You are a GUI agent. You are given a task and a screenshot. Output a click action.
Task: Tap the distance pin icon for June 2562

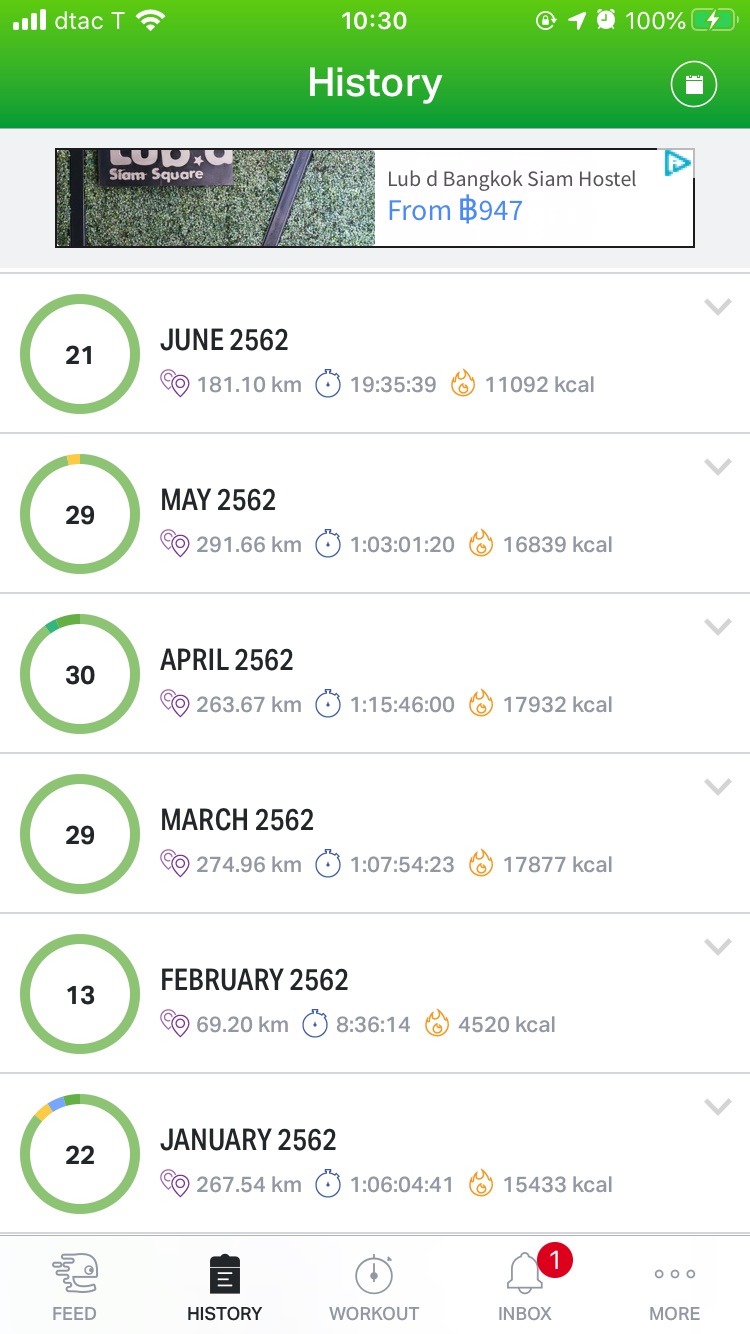[x=175, y=384]
